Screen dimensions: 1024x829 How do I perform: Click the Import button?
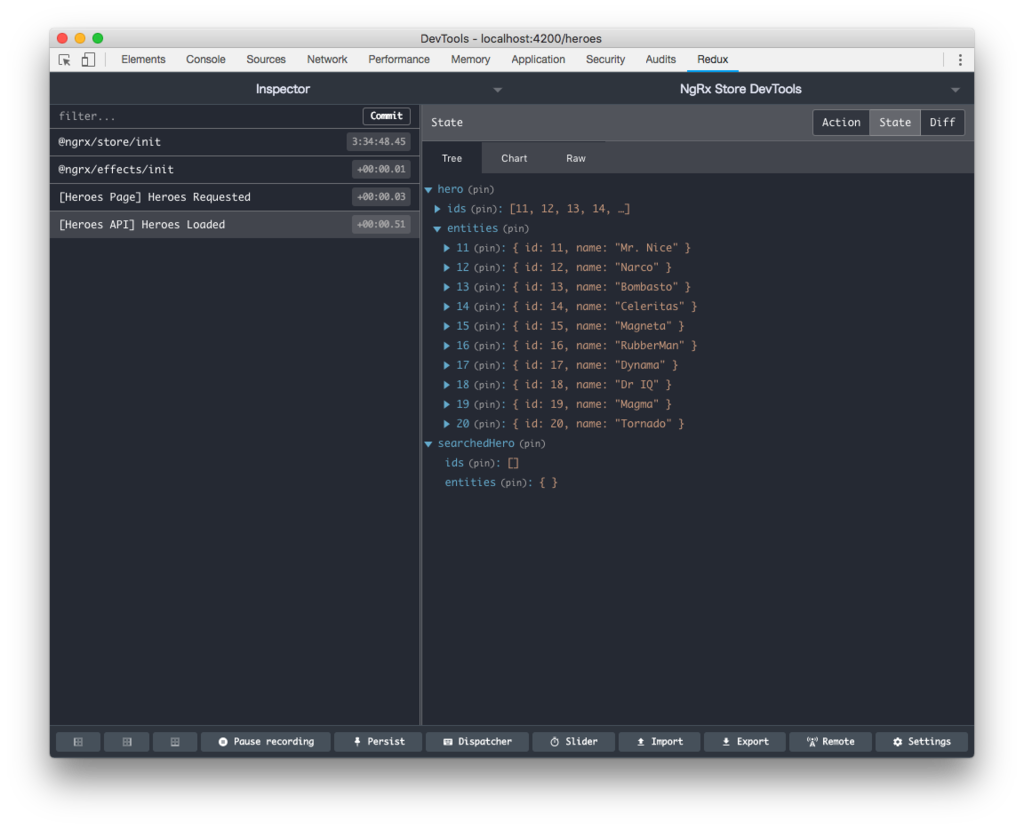(659, 741)
